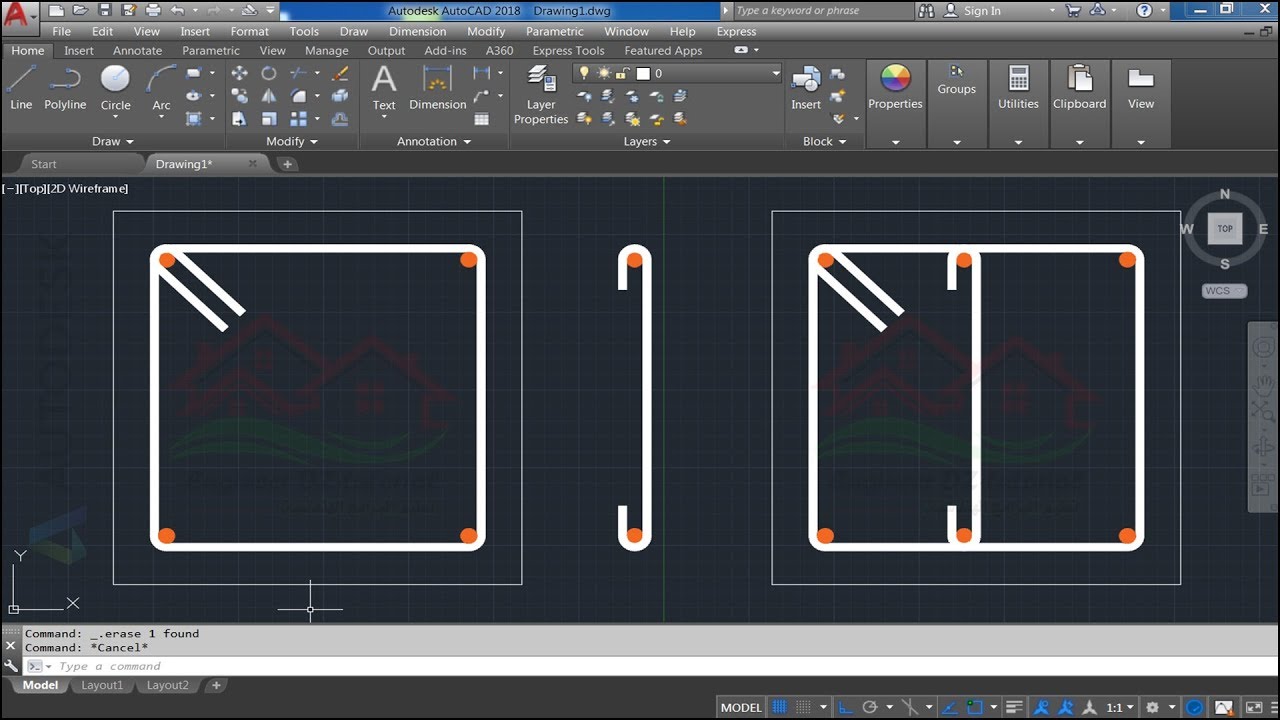
Task: Open the Clipboard panel
Action: (1079, 87)
